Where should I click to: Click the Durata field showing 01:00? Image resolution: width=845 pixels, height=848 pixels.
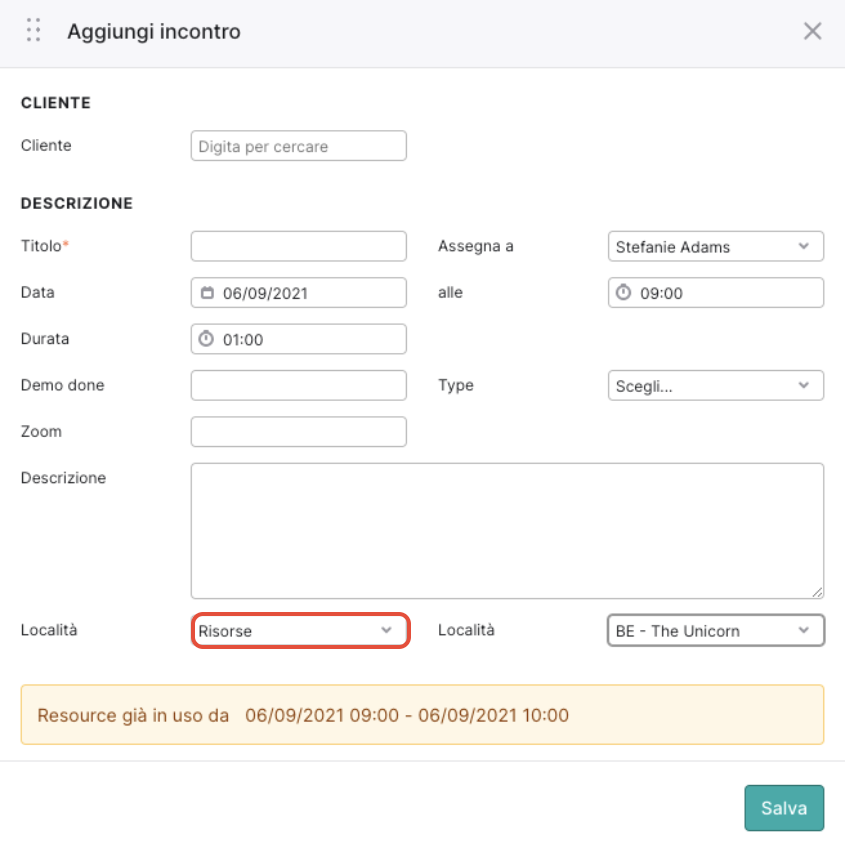[299, 339]
